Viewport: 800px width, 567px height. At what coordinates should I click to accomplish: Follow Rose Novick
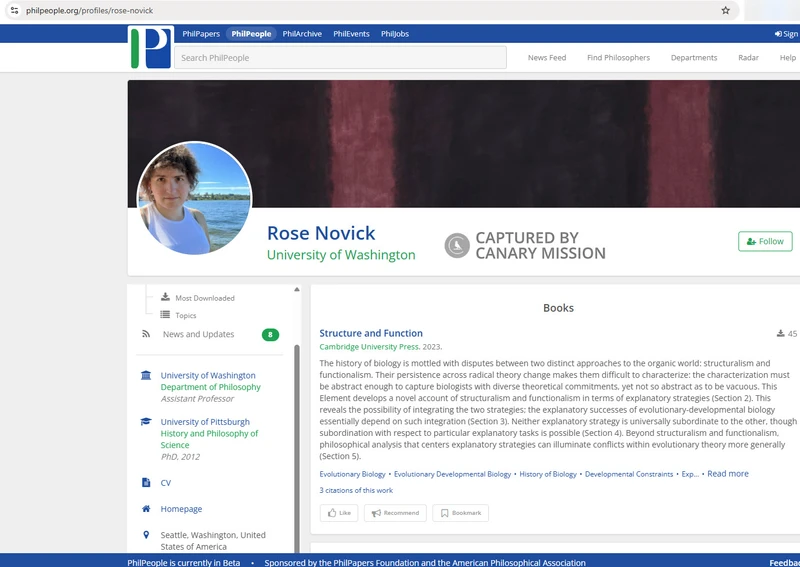point(765,241)
